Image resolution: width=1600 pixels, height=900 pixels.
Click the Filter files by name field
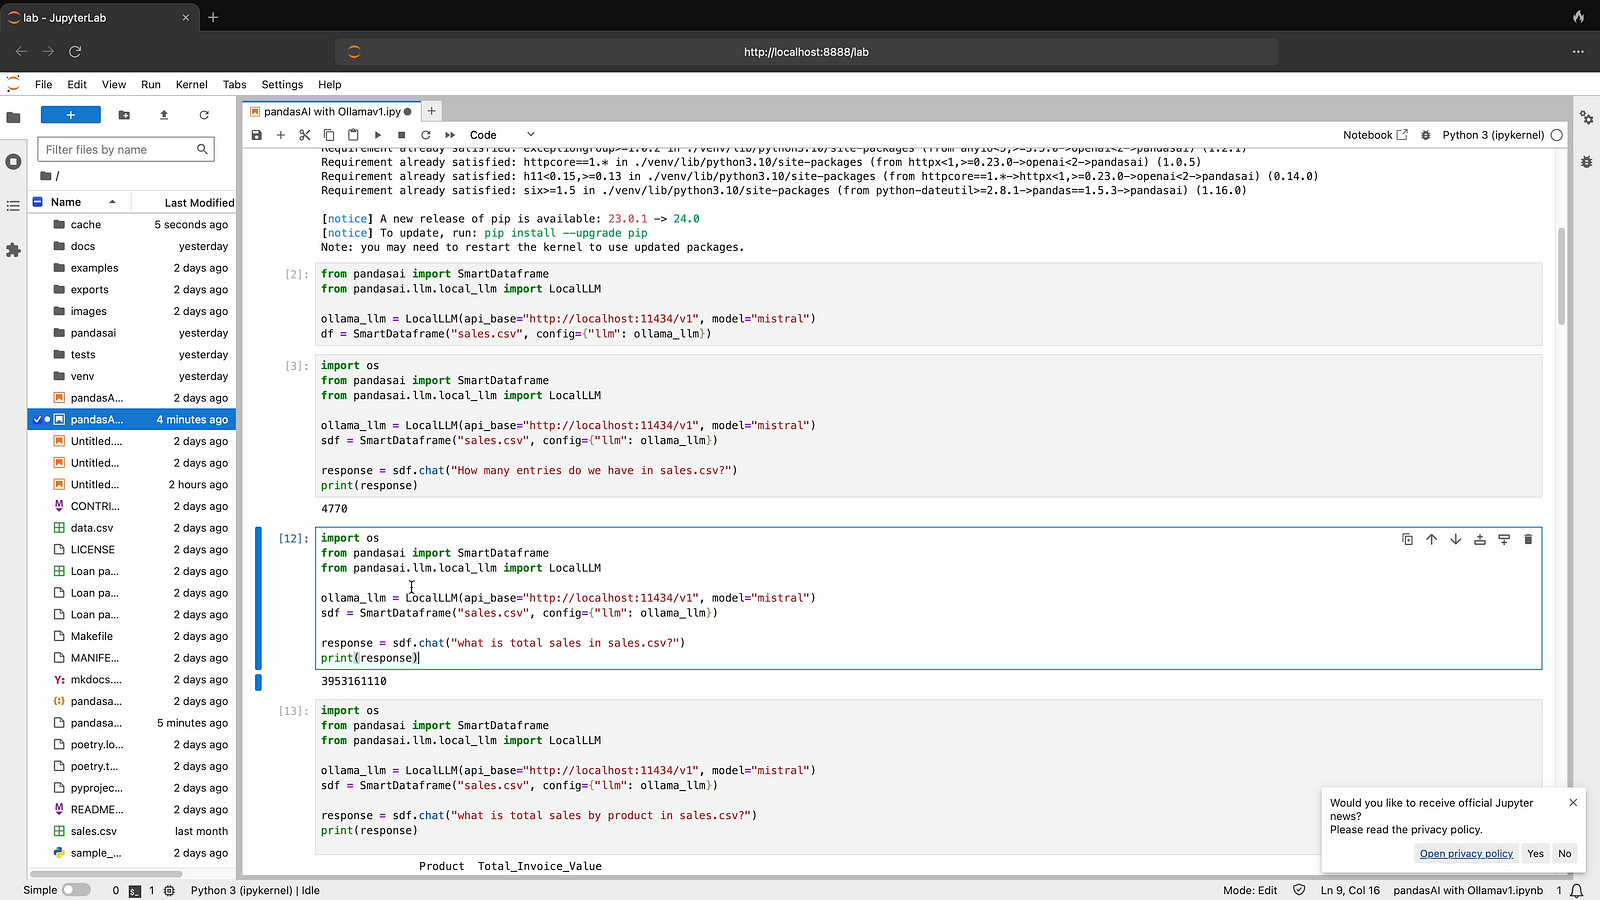coord(117,150)
